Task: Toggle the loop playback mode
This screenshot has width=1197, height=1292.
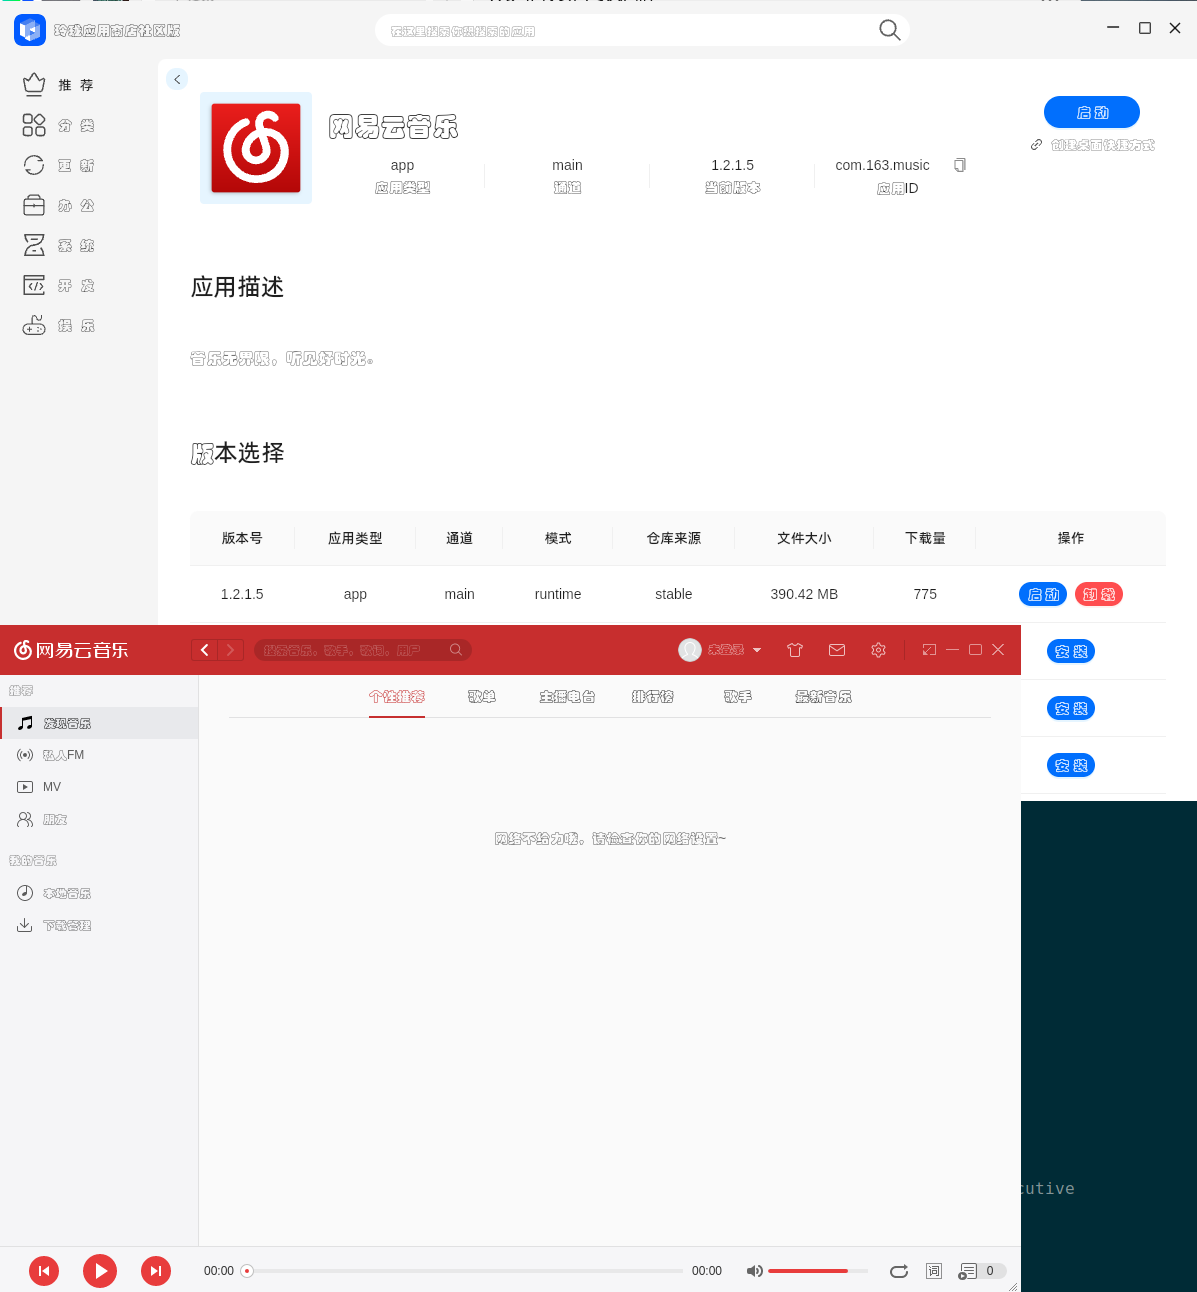Action: [x=899, y=1271]
